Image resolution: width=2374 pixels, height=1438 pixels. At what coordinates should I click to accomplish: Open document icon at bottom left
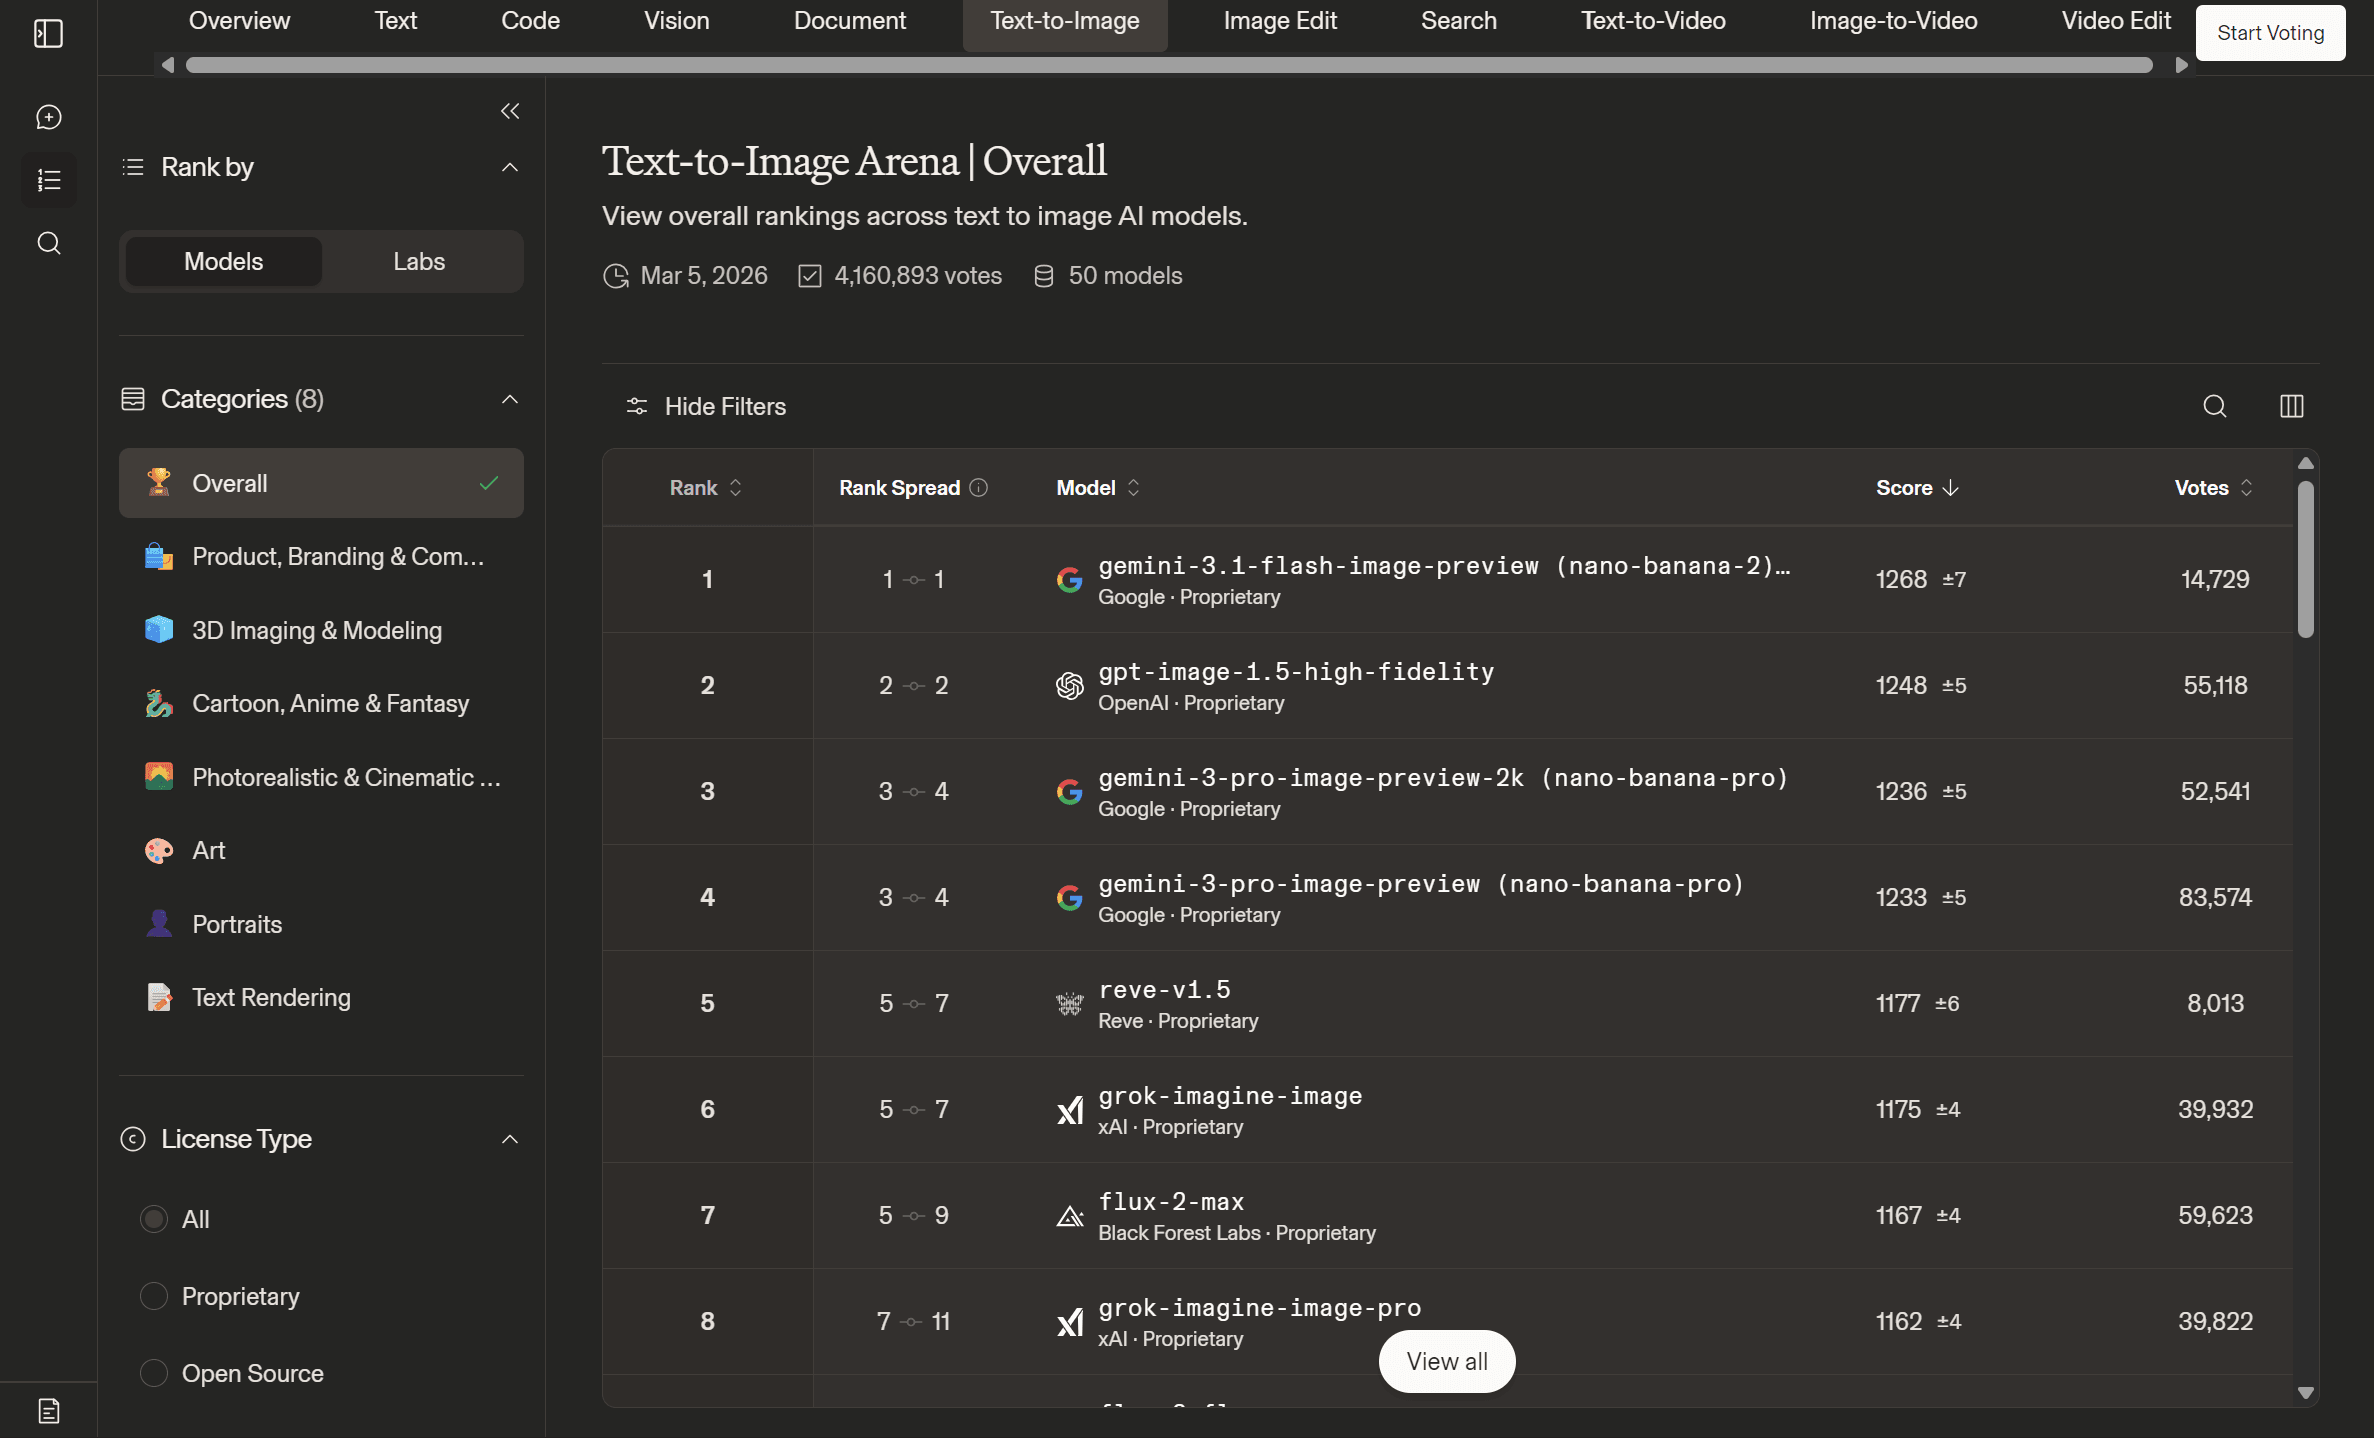48,1410
